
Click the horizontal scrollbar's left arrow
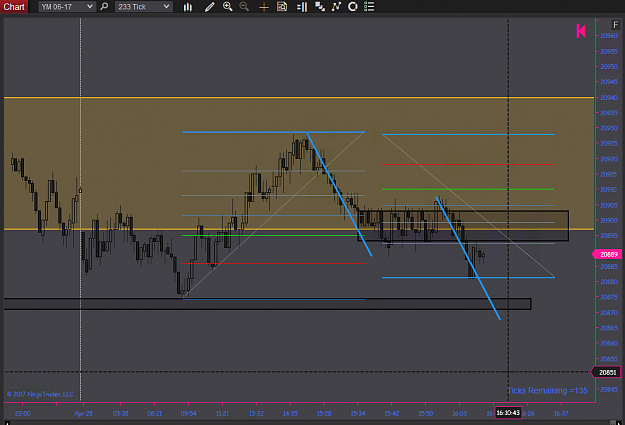coord(7,423)
